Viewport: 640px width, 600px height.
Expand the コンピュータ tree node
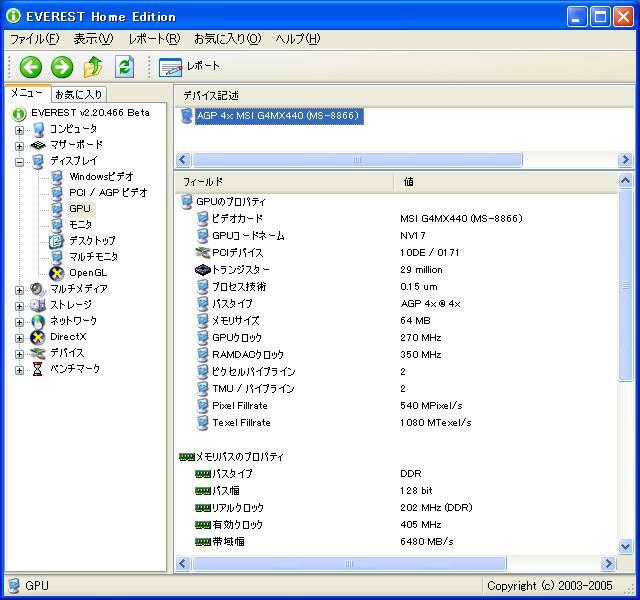tap(19, 130)
